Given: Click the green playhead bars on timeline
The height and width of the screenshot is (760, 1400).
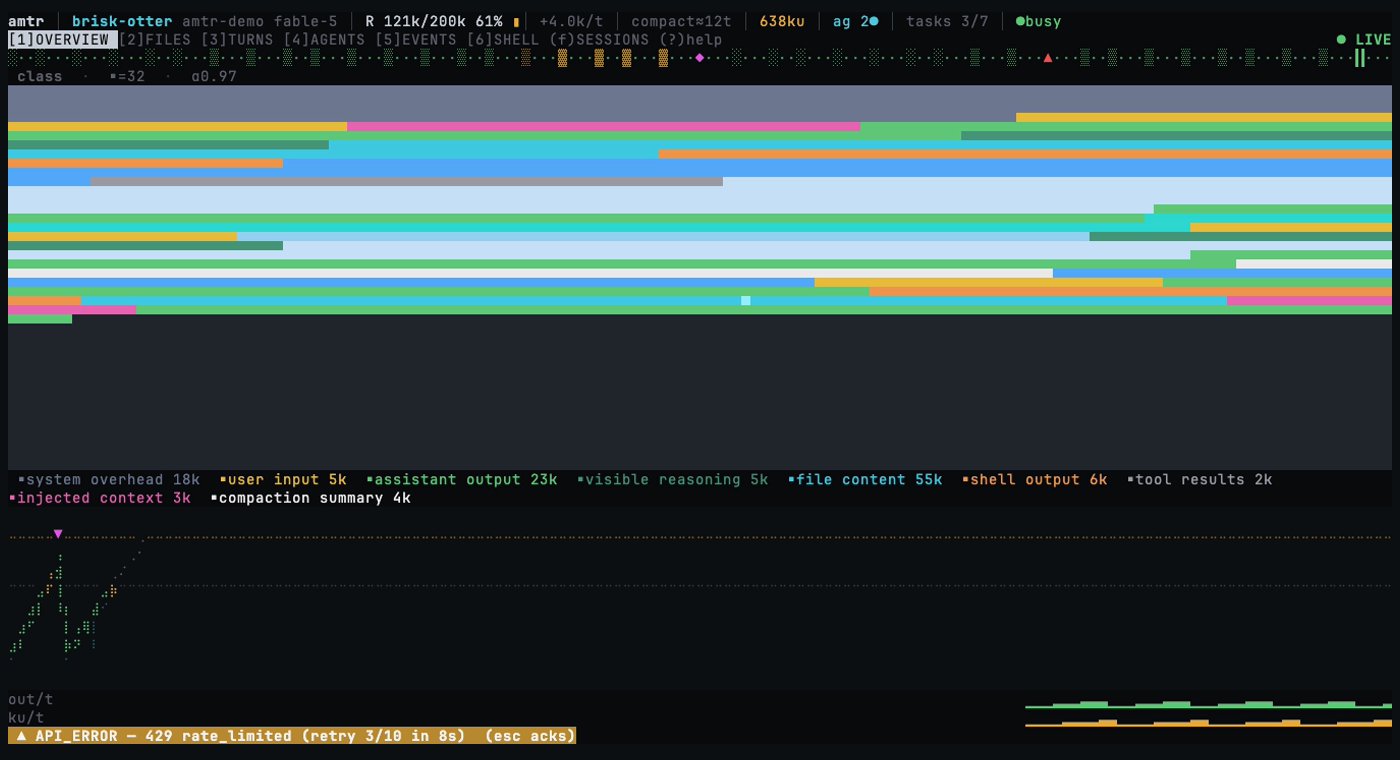Looking at the screenshot, I should [x=1360, y=58].
